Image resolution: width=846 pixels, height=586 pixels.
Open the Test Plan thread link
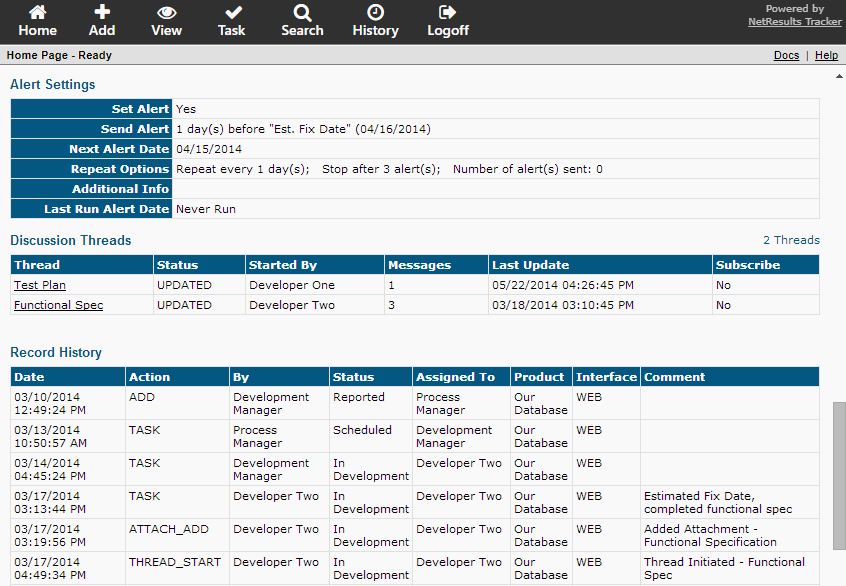coord(40,285)
